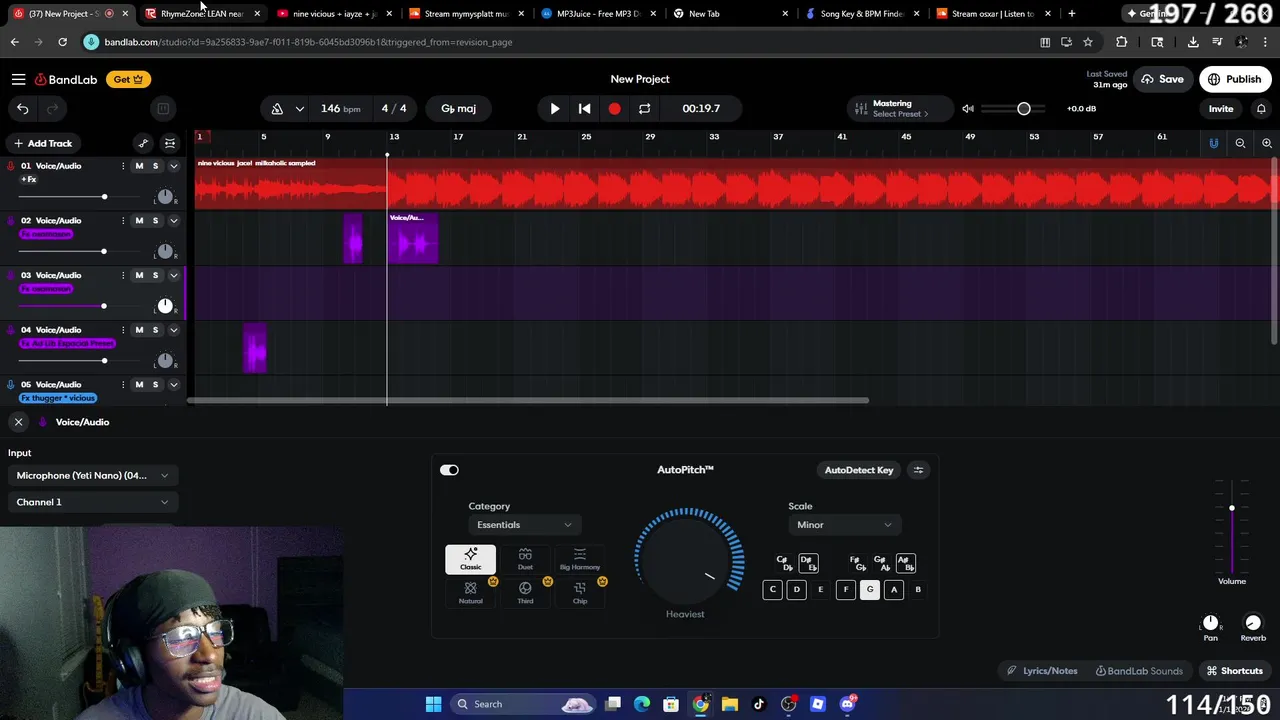
Task: Toggle AutoPitch on/off switch
Action: (449, 470)
